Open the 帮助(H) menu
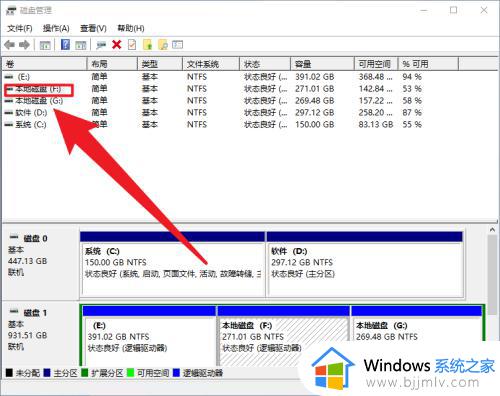The image size is (500, 396). pos(131,29)
